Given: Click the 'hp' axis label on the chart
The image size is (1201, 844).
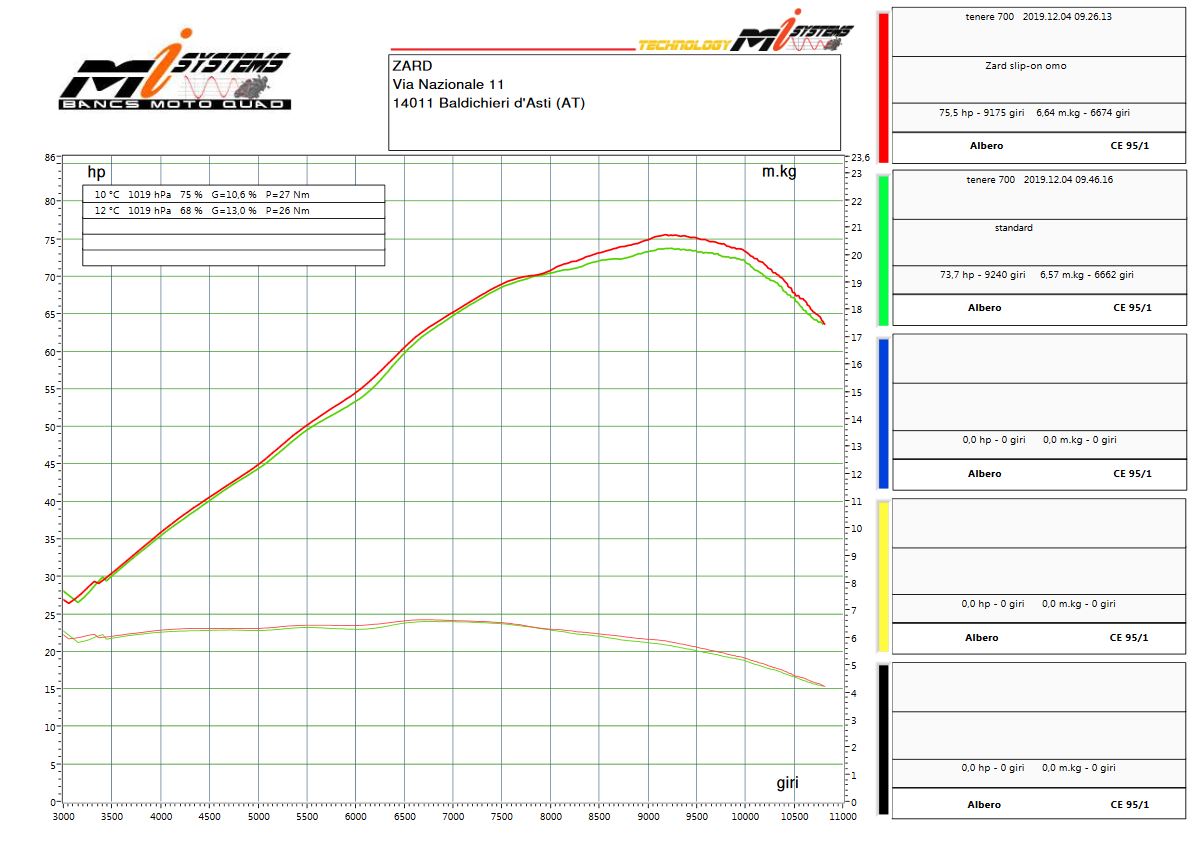Looking at the screenshot, I should click(96, 172).
